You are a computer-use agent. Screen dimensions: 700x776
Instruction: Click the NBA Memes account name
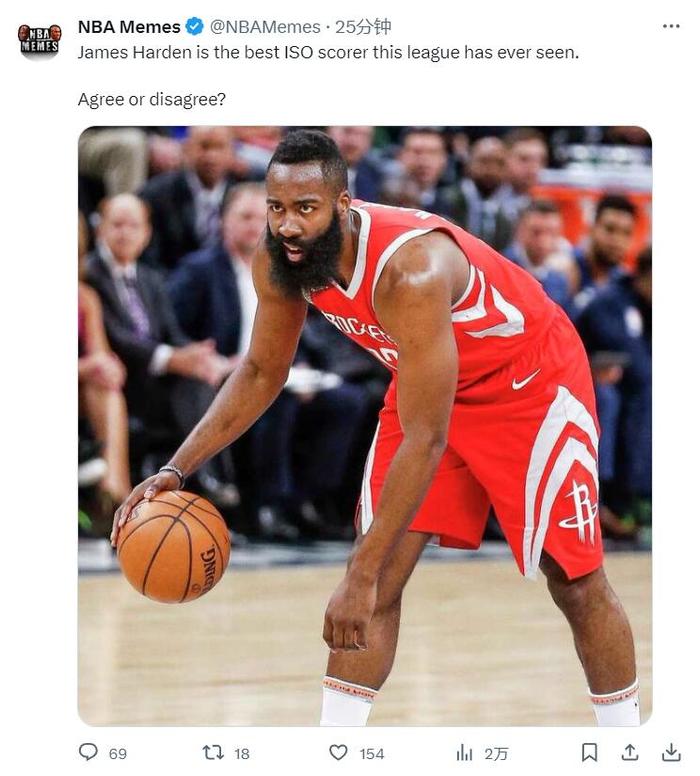(129, 27)
